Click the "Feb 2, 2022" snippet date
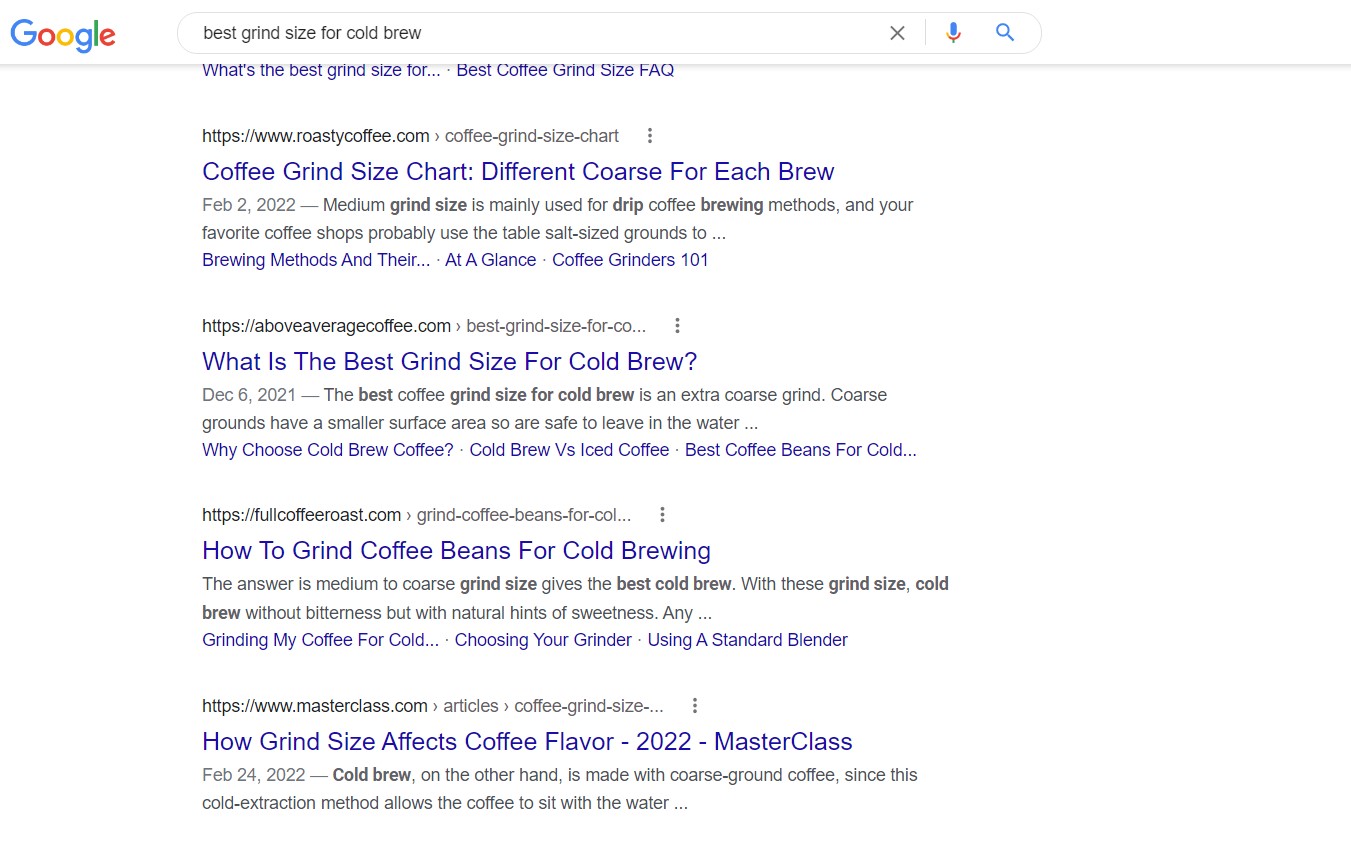 click(249, 205)
